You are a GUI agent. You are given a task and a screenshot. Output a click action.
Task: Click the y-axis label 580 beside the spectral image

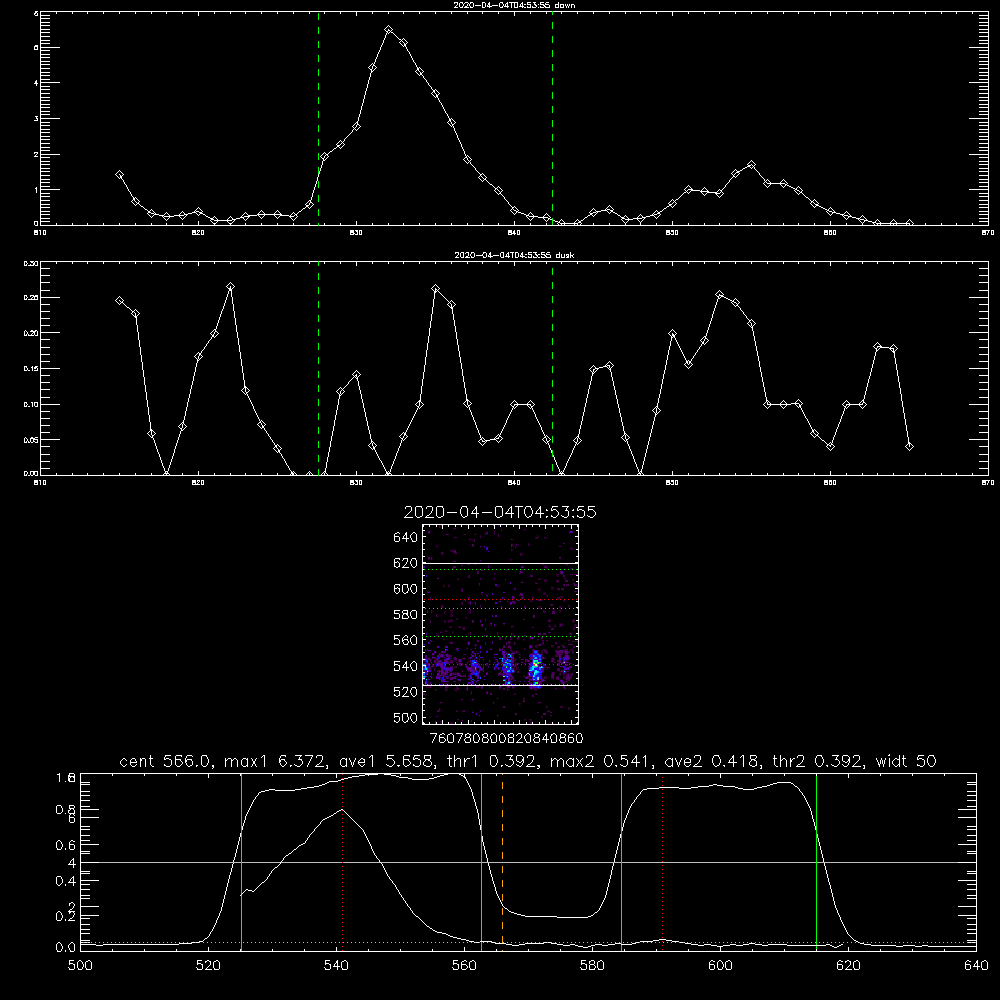(x=406, y=614)
